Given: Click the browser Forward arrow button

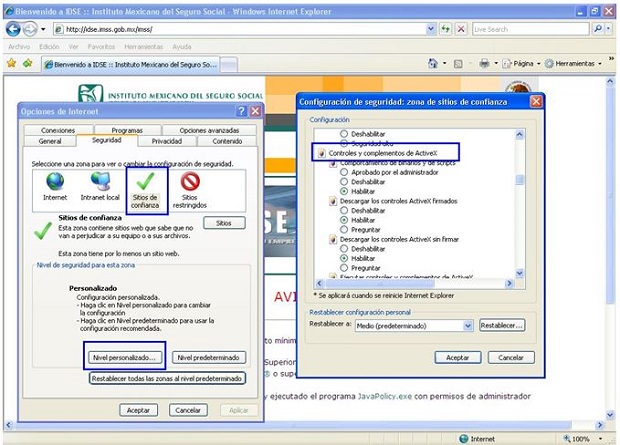Looking at the screenshot, I should click(x=30, y=29).
